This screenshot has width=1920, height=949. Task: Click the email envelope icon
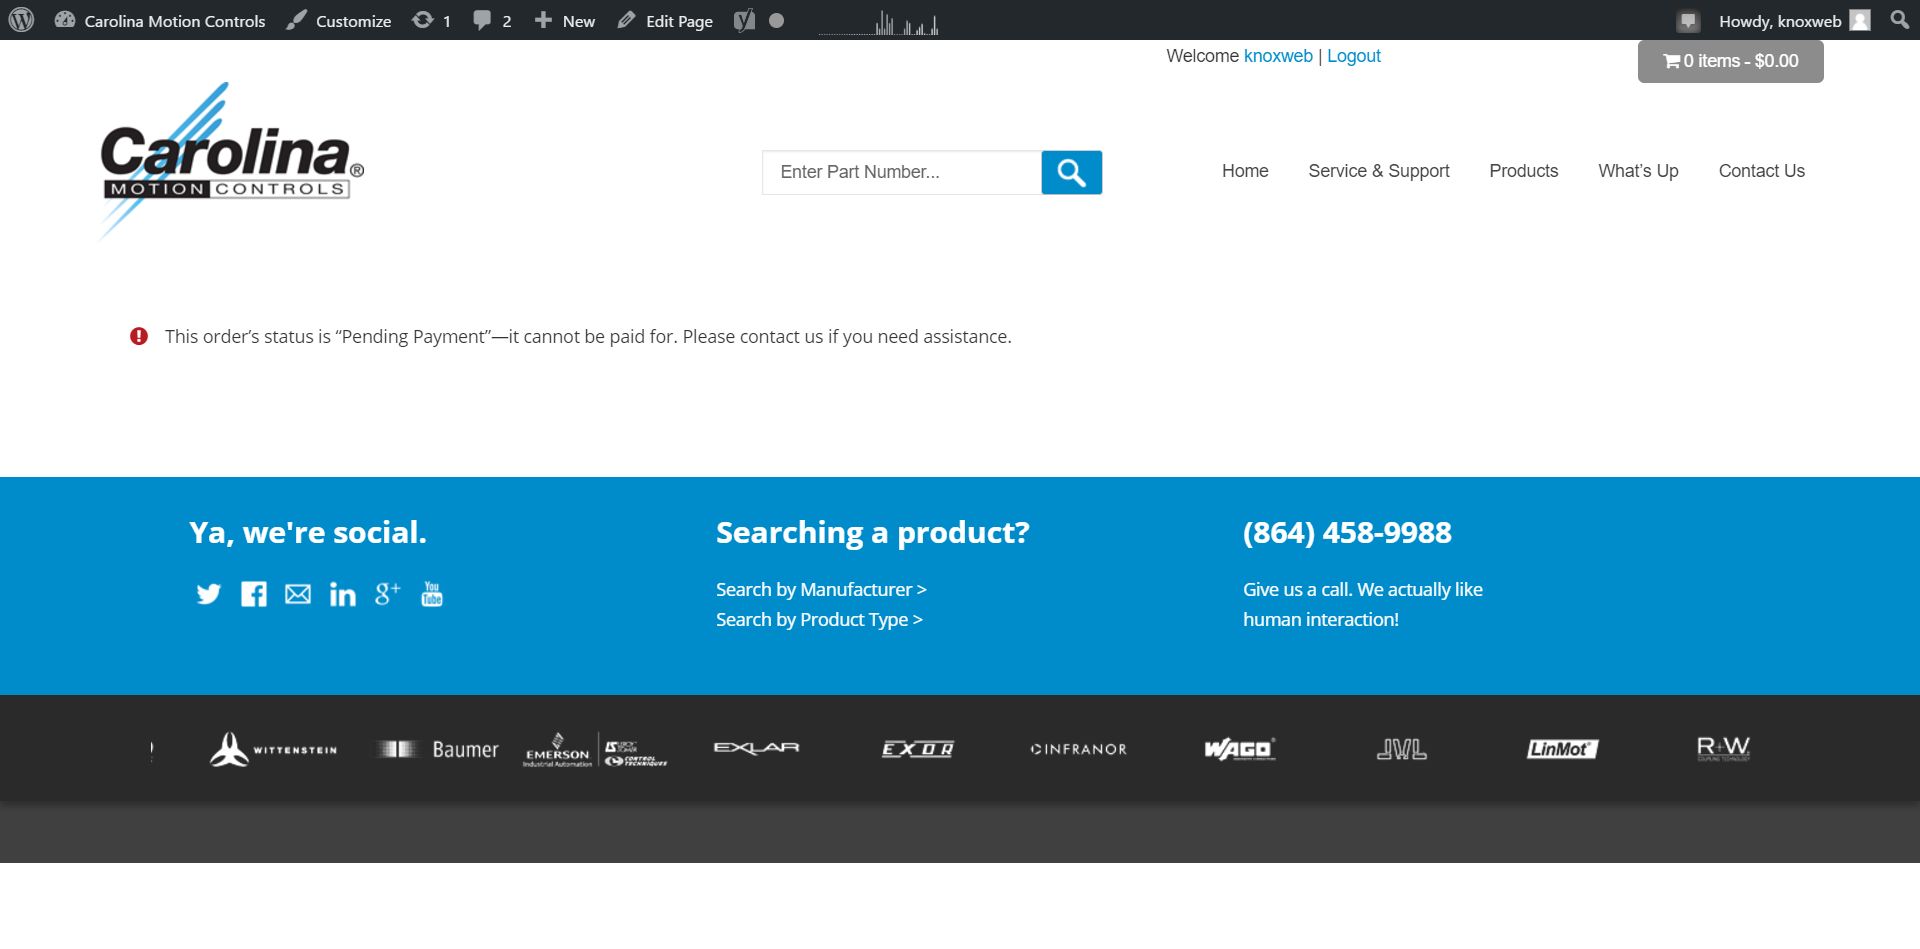coord(298,594)
